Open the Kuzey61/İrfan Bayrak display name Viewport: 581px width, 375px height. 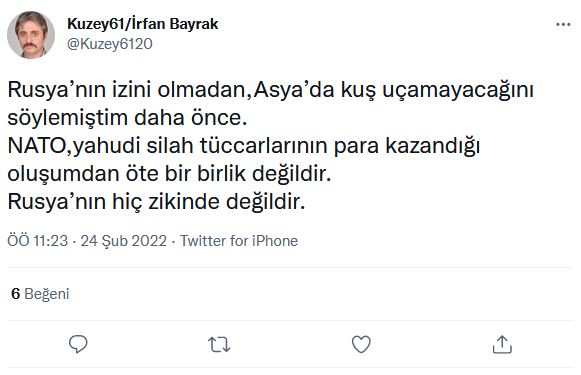point(143,24)
